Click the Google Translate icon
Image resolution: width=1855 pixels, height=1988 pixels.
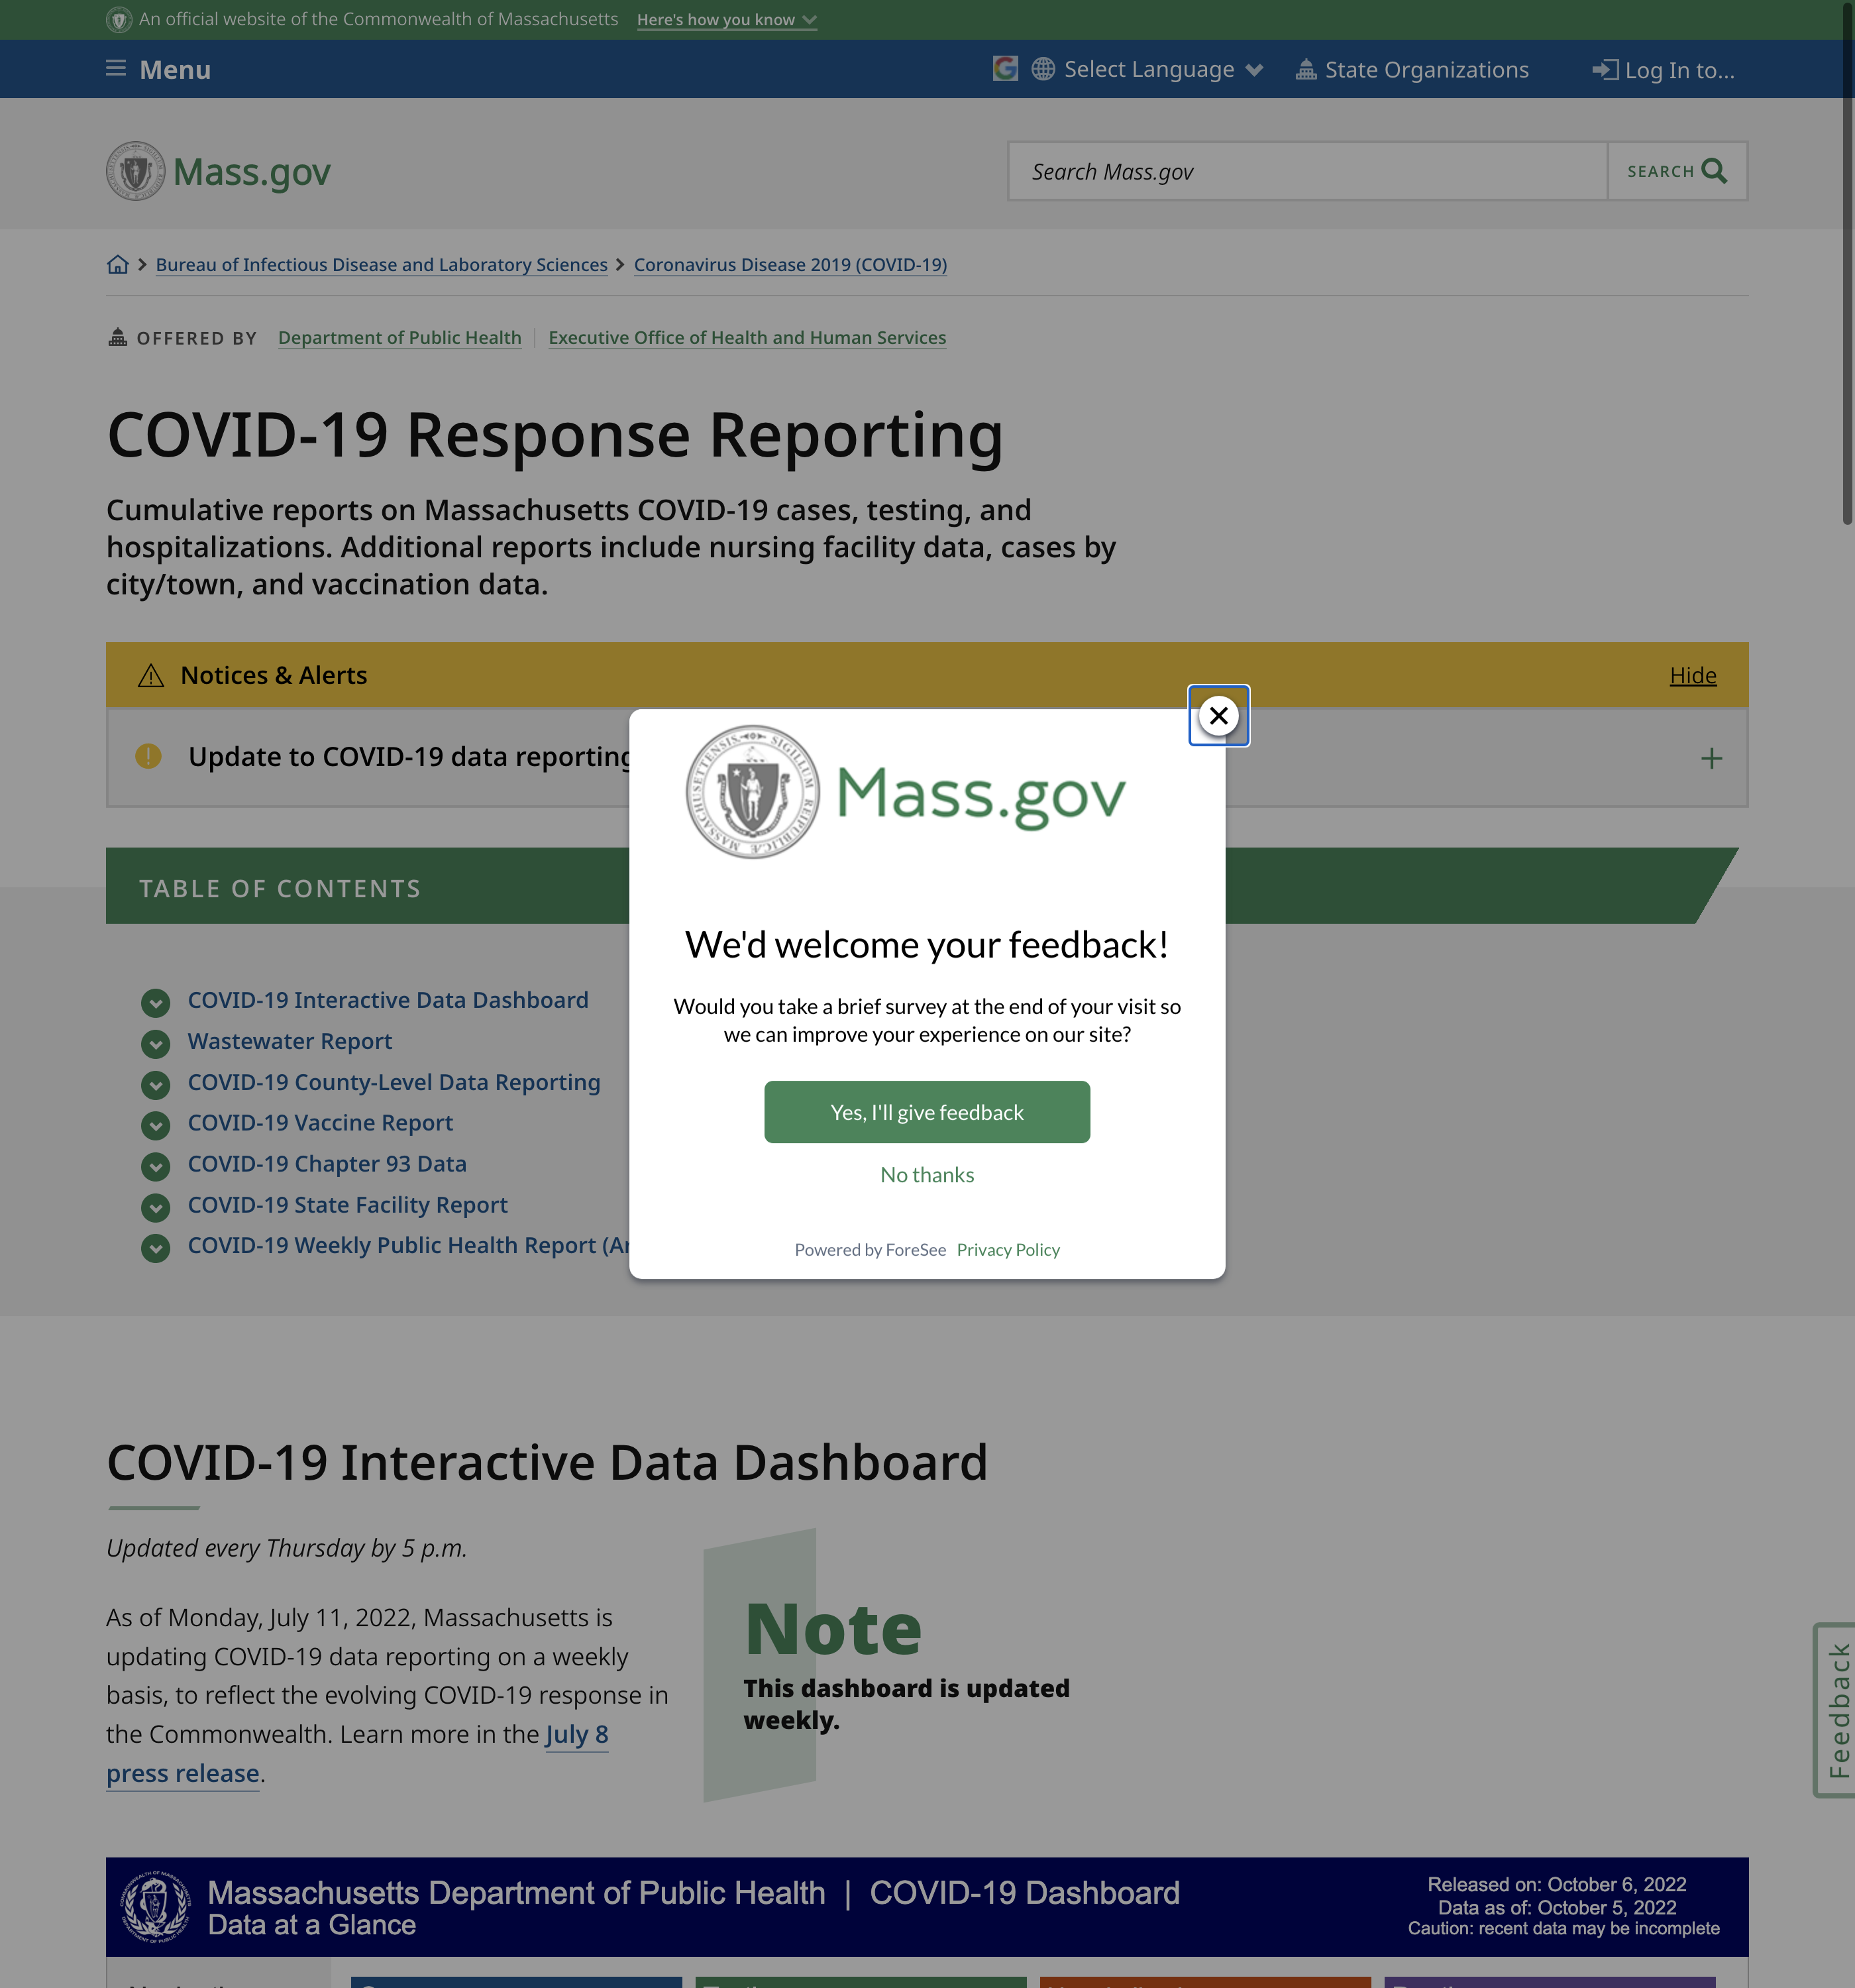click(x=1005, y=69)
